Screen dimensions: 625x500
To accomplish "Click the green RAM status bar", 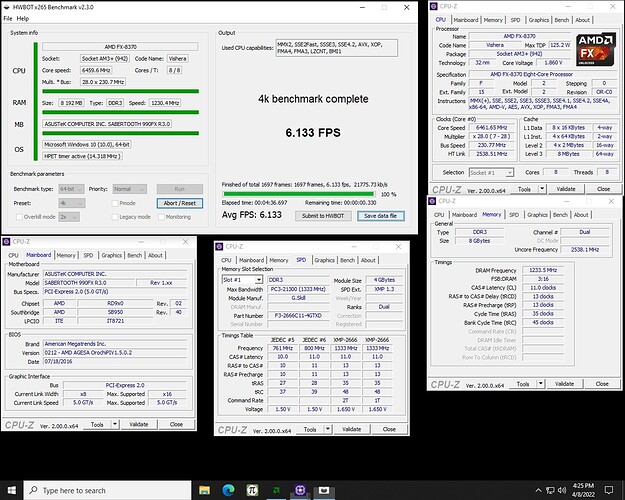I will 120,112.
